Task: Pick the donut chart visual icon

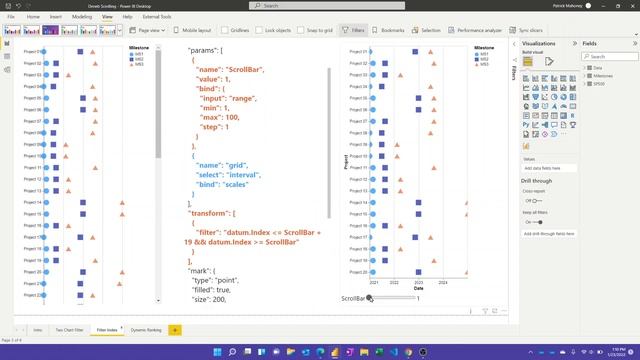Action: click(563, 97)
